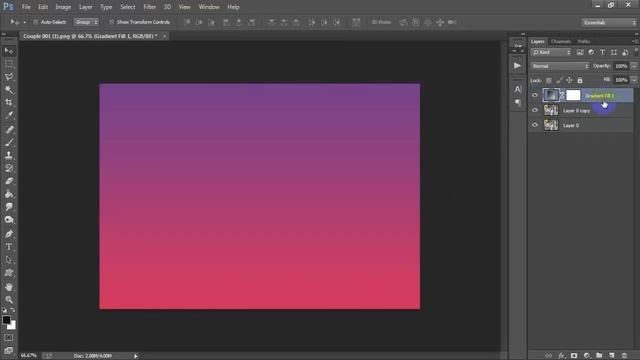This screenshot has height=360, width=640.
Task: Open the Actions panel play icon
Action: 517,66
